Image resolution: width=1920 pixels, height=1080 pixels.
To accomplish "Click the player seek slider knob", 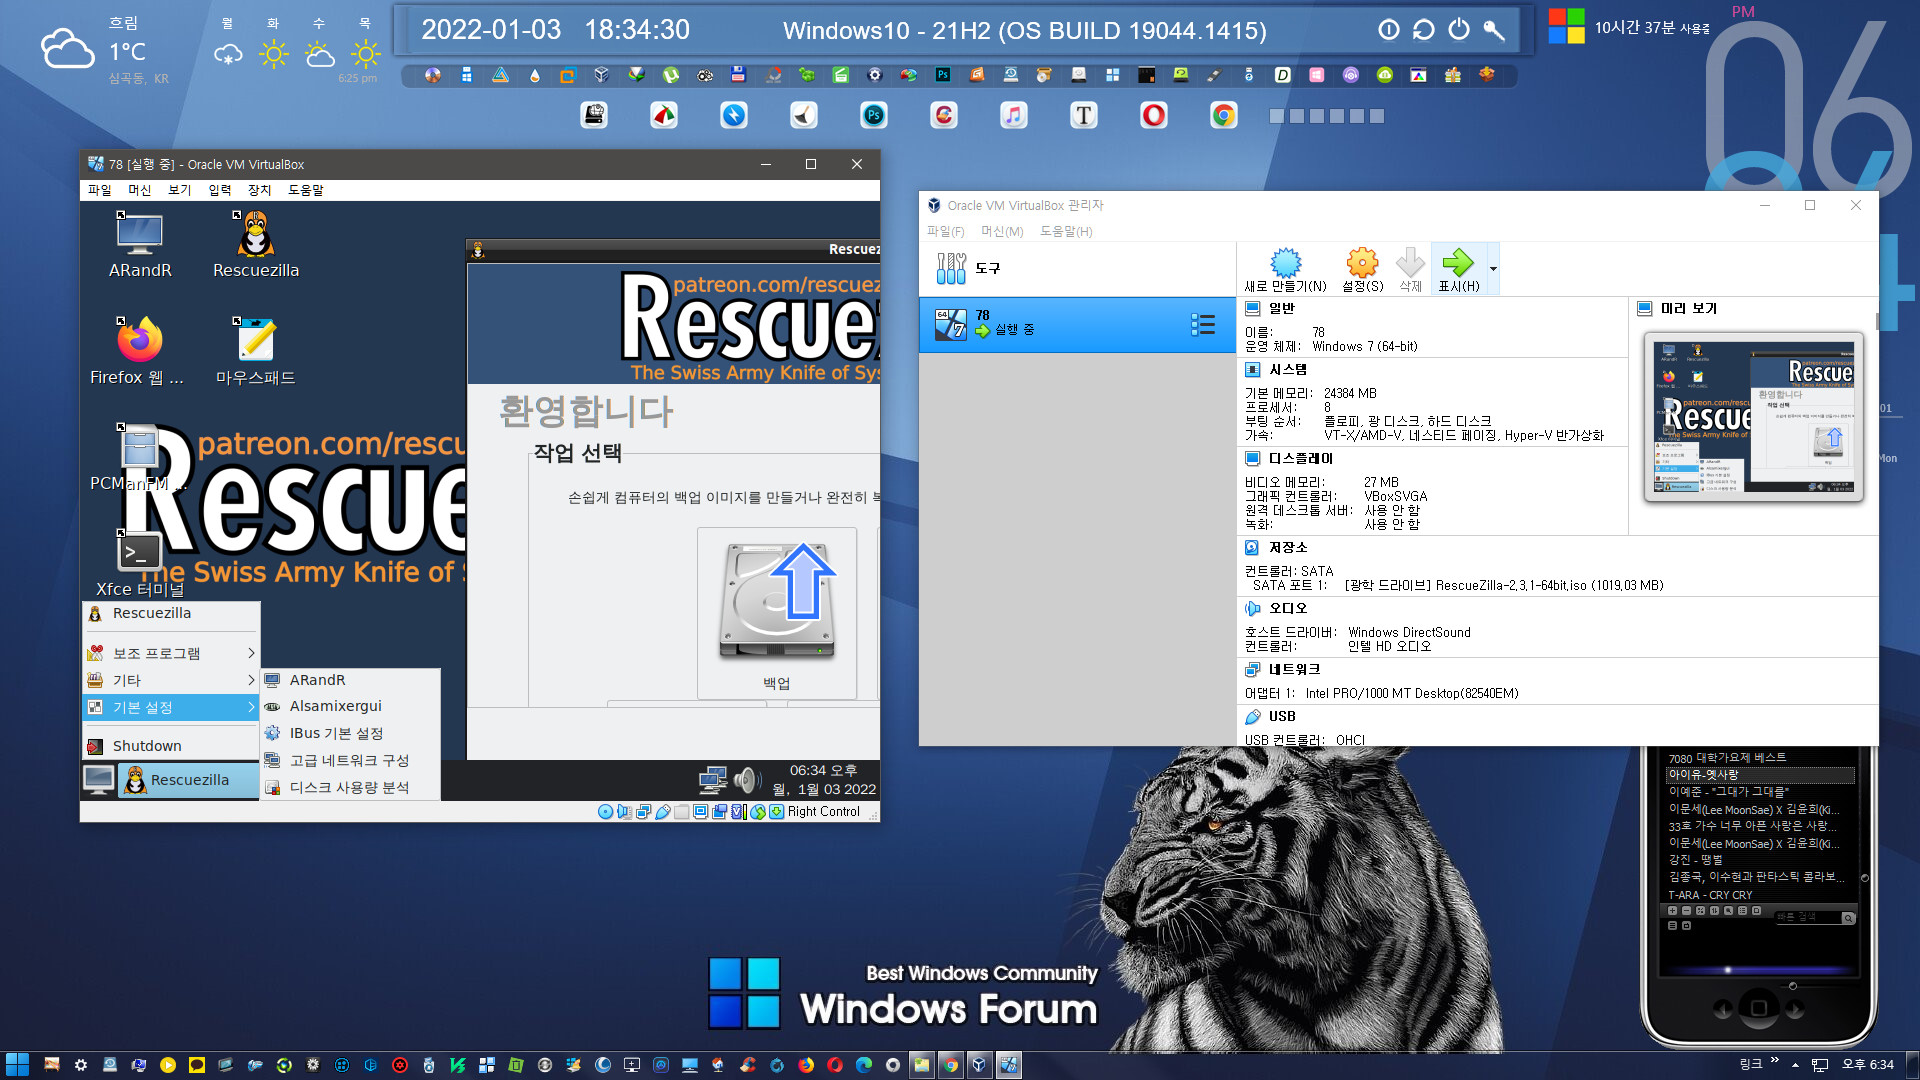I will 1728,970.
